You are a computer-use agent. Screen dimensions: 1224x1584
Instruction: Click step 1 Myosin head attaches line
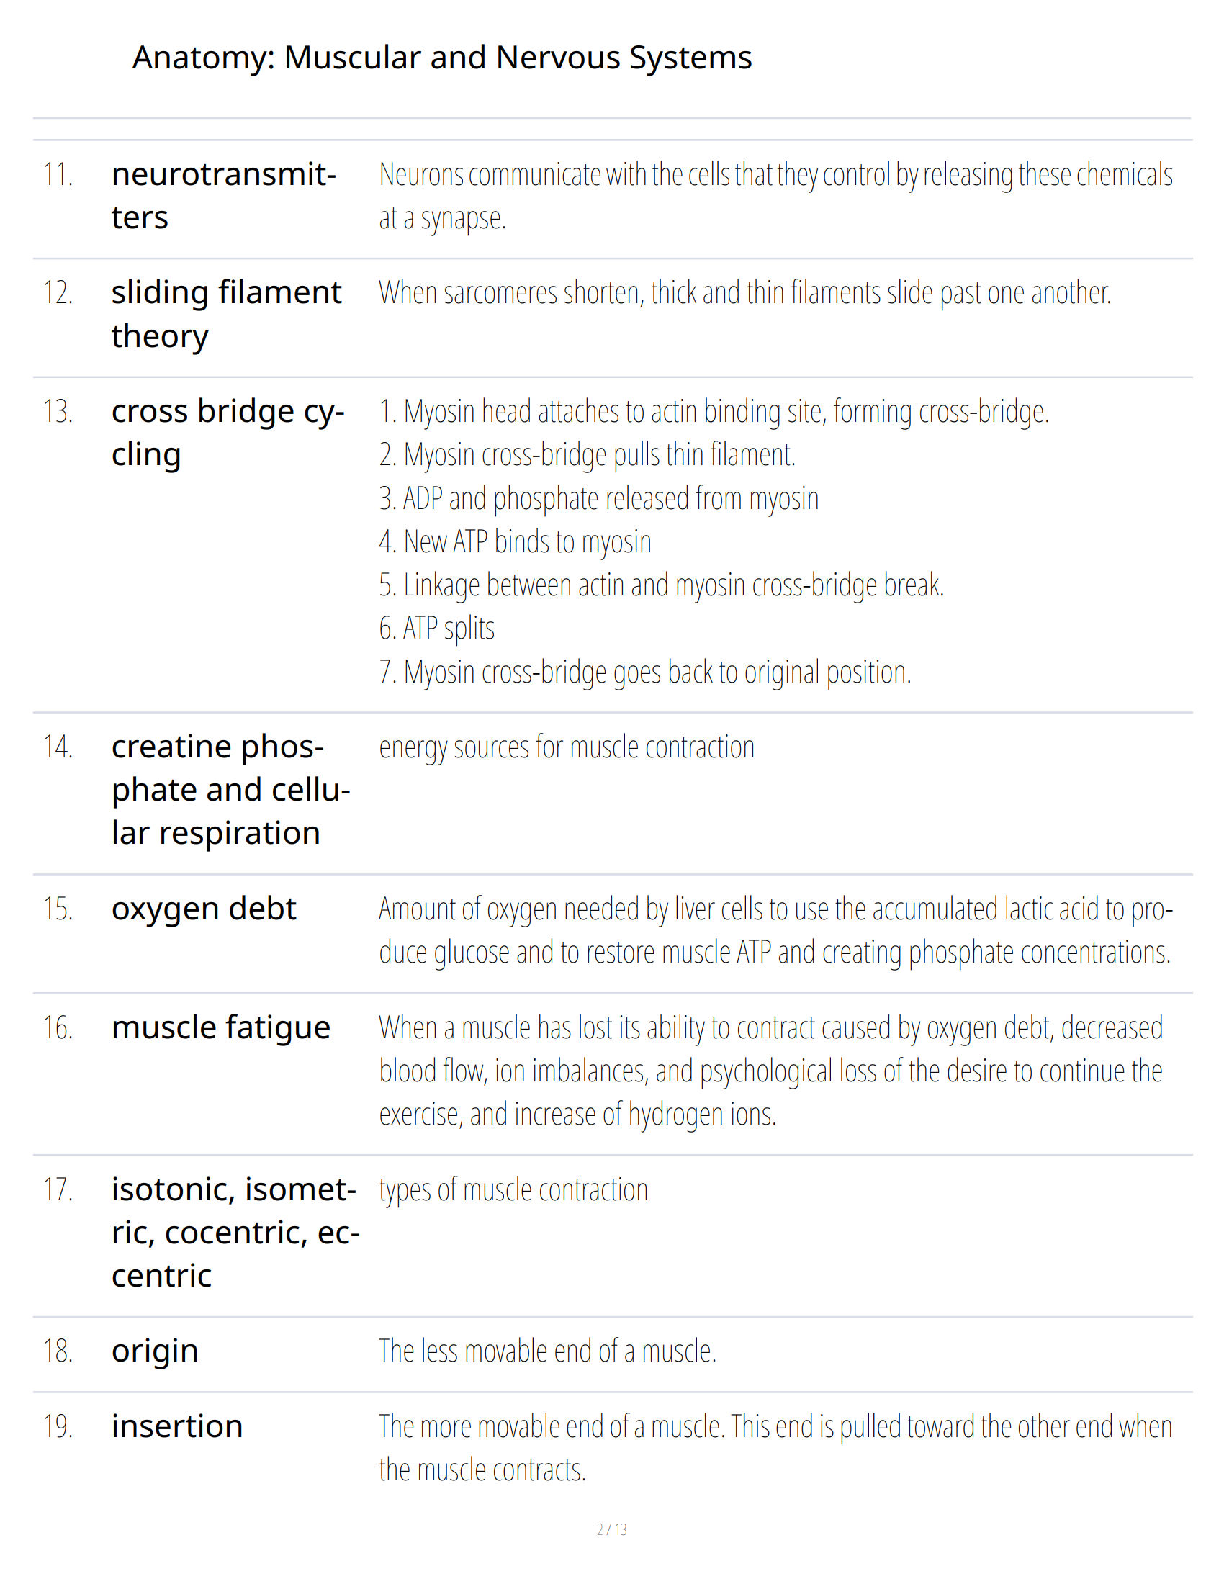tap(714, 412)
